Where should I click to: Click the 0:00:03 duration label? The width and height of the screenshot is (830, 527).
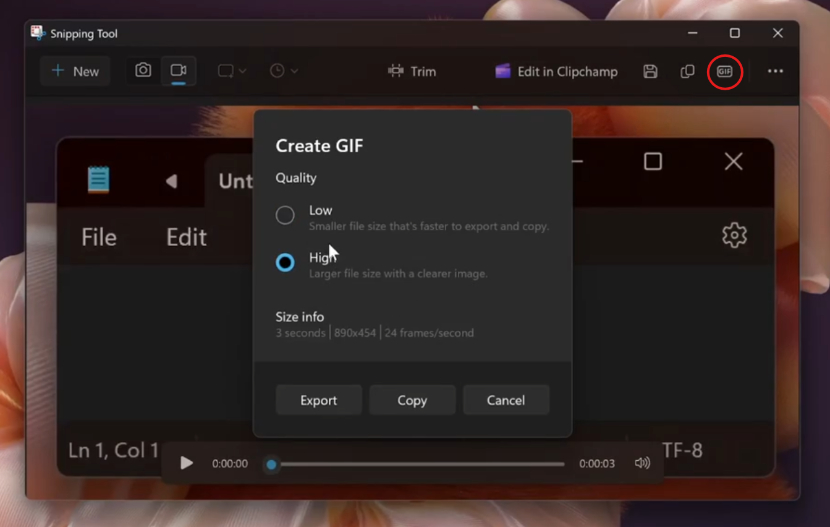coord(597,464)
